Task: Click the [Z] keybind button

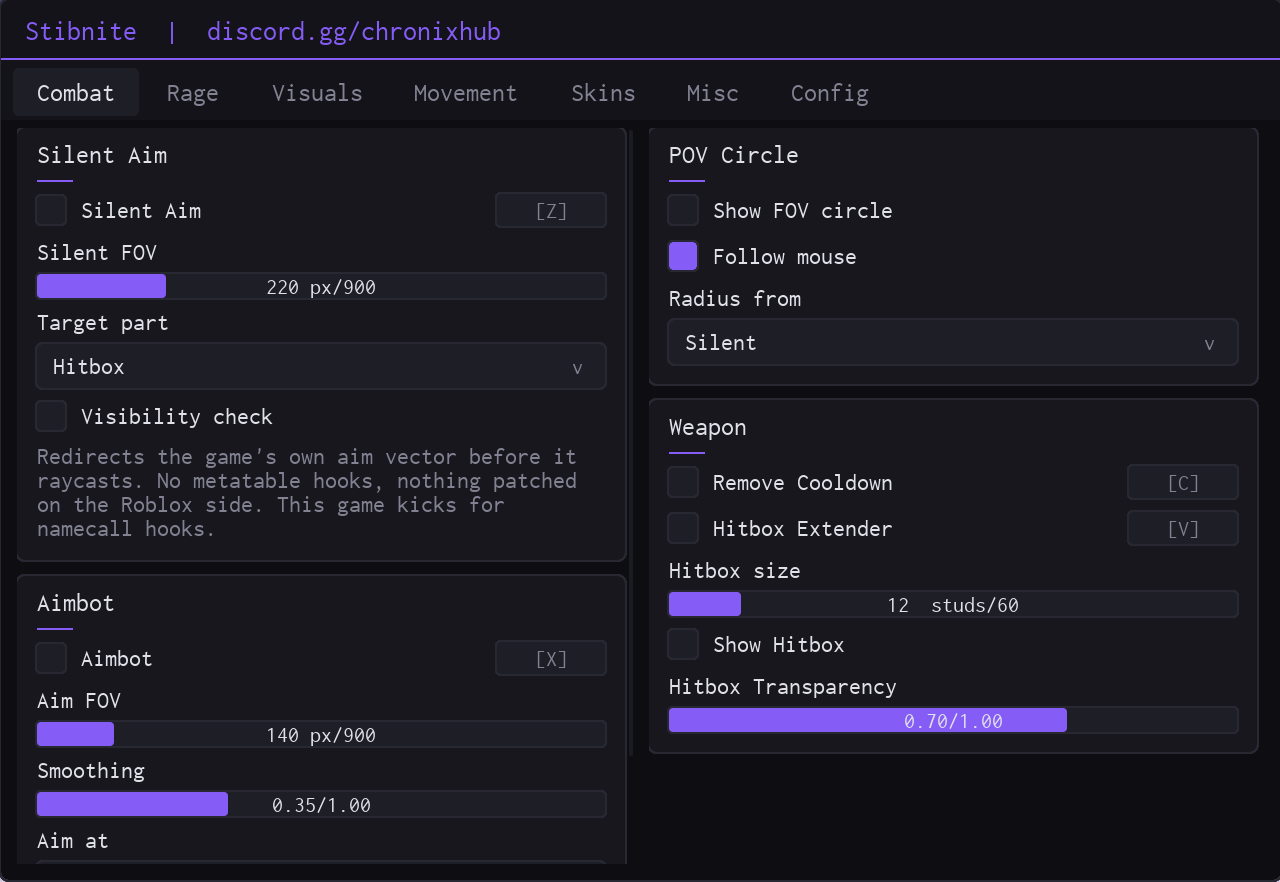Action: coord(551,211)
